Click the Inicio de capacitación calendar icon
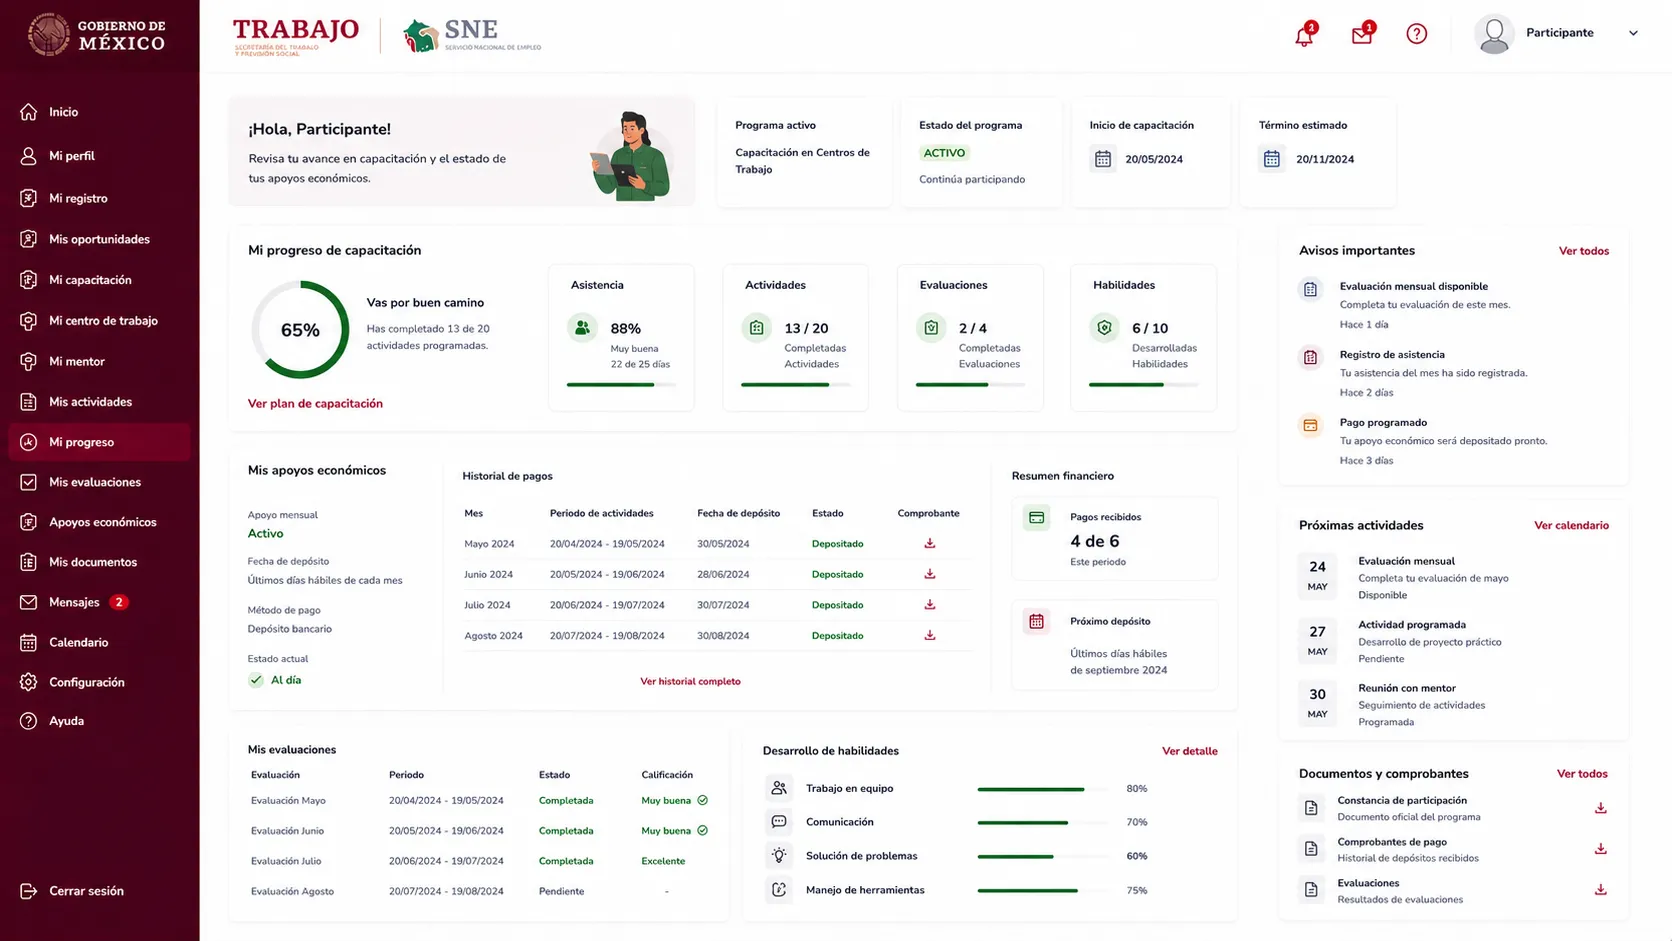The width and height of the screenshot is (1672, 941). click(1102, 159)
